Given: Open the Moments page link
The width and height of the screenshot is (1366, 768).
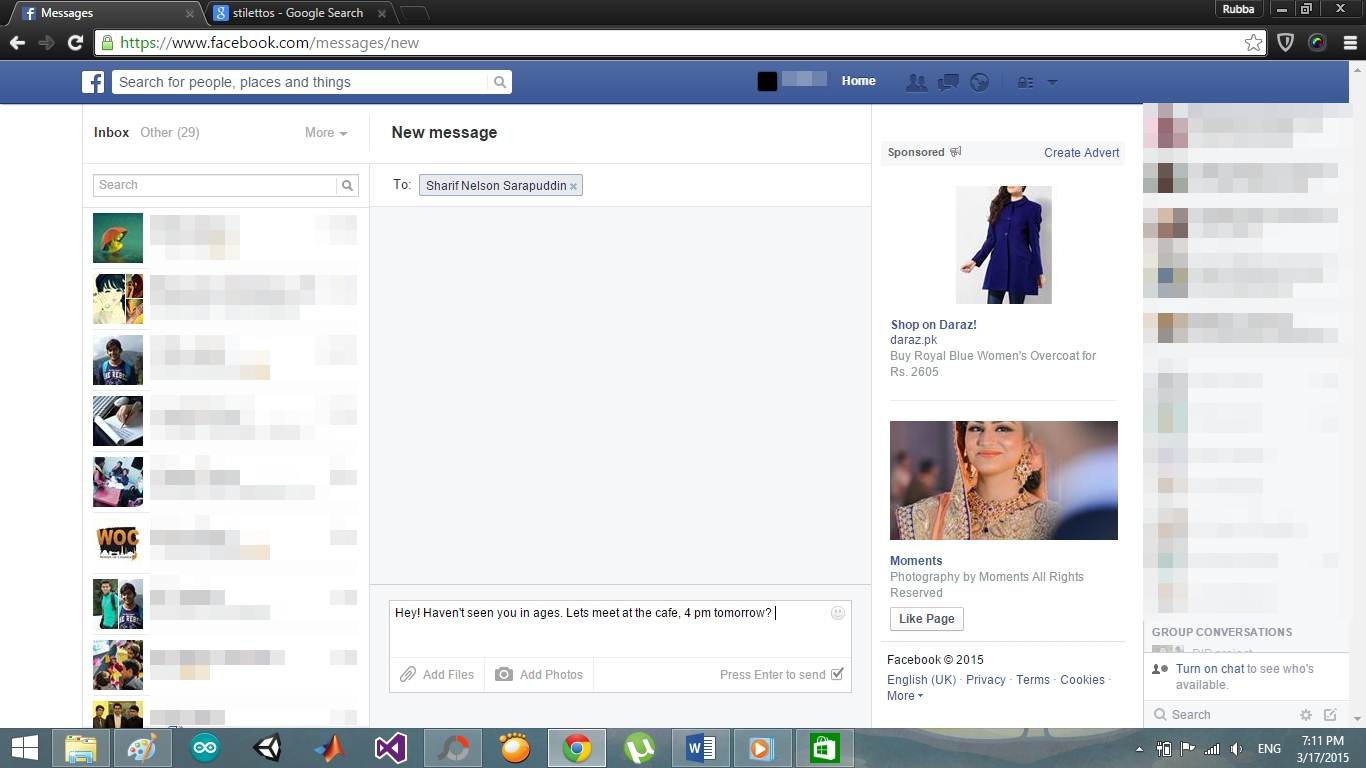Looking at the screenshot, I should pyautogui.click(x=916, y=561).
